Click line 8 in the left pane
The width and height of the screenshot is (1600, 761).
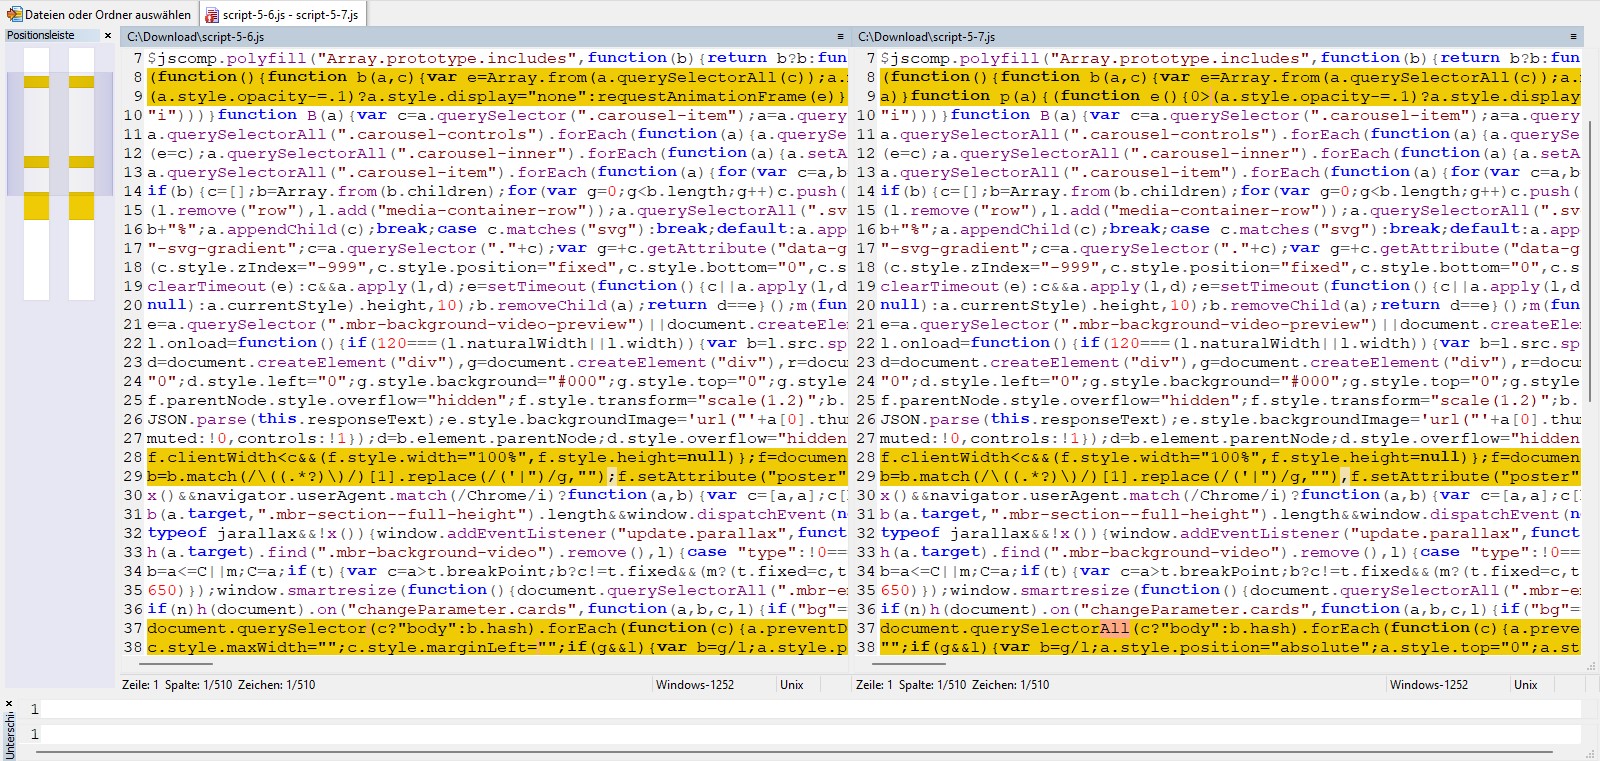coord(497,77)
